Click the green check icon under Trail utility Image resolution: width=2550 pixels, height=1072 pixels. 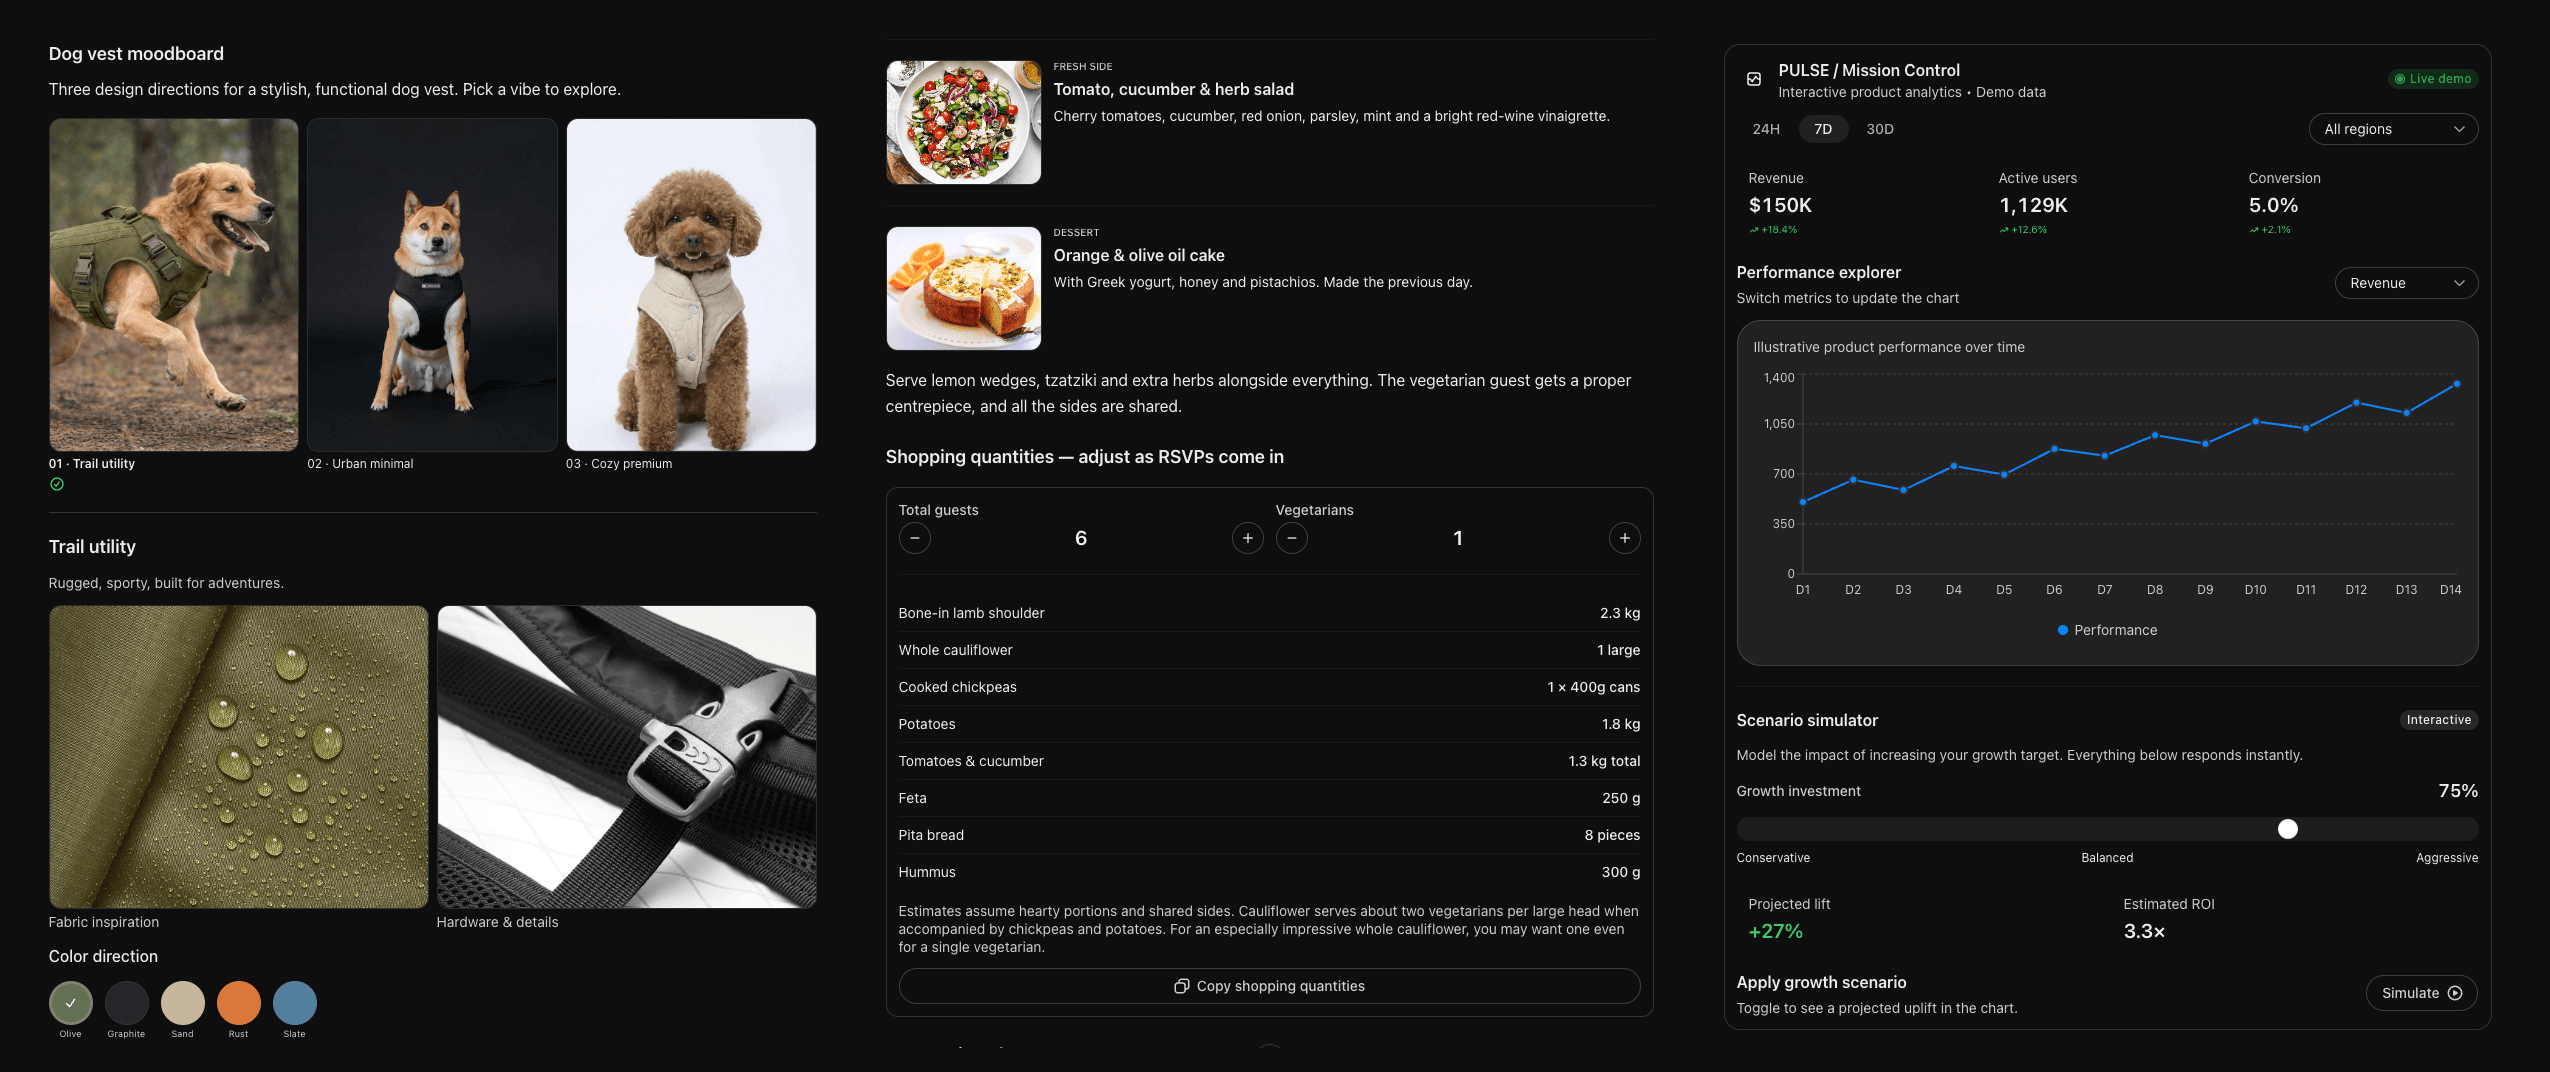point(57,484)
